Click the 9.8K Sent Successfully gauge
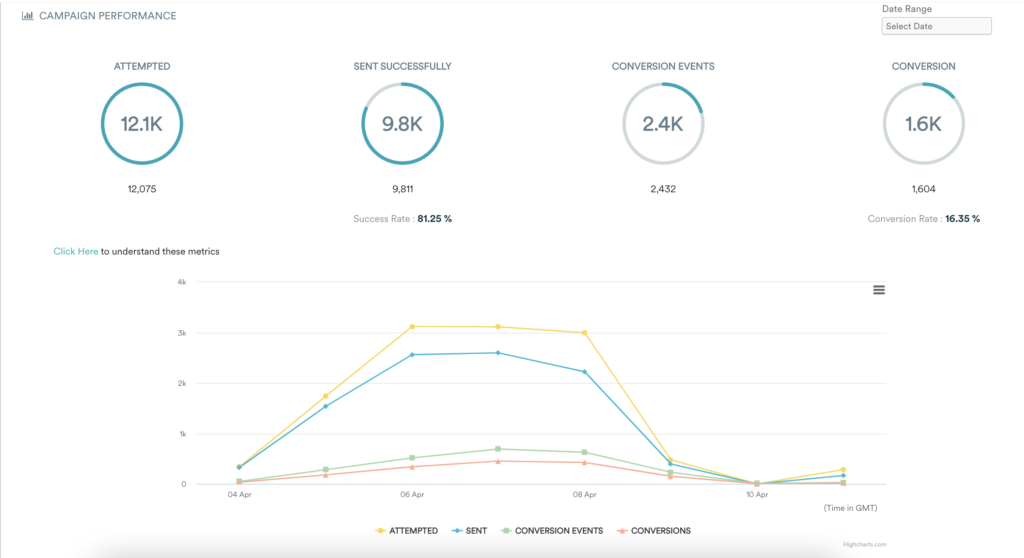 pos(402,123)
